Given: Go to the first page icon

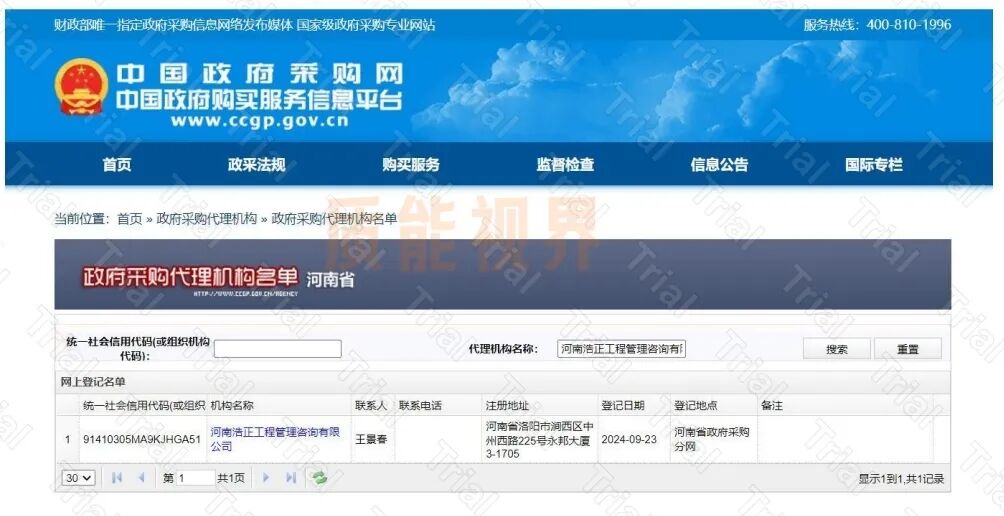Looking at the screenshot, I should click(117, 478).
